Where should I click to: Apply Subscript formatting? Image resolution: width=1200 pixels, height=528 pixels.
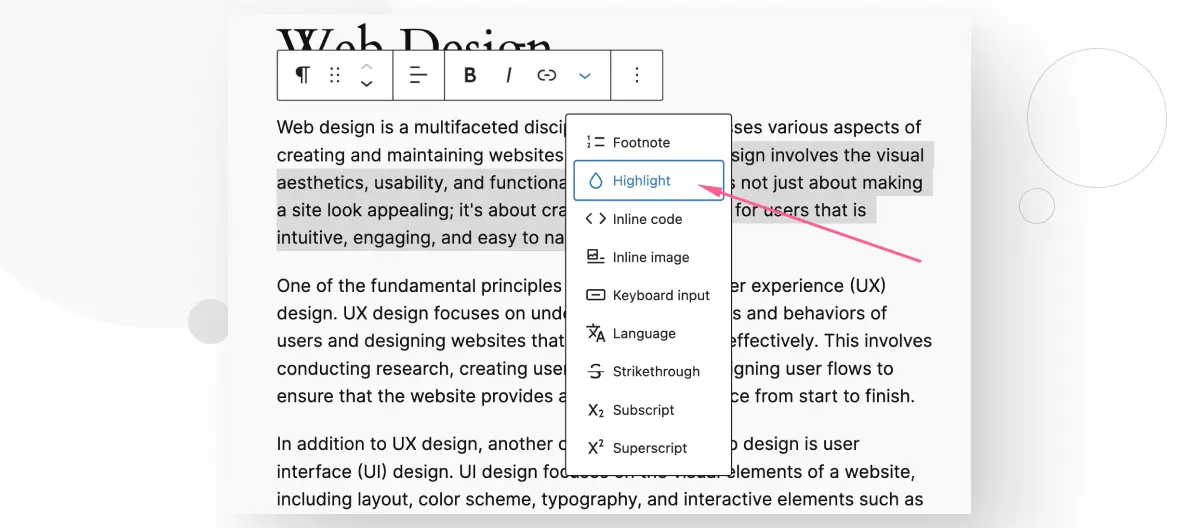click(x=648, y=410)
